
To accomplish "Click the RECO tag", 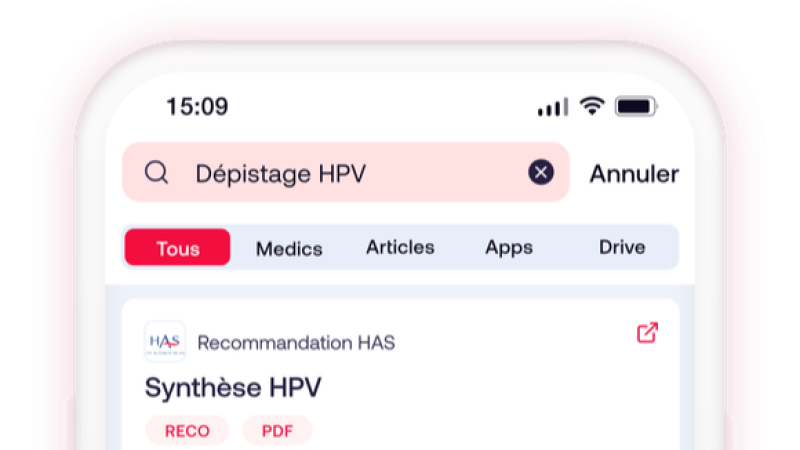I will pos(187,431).
